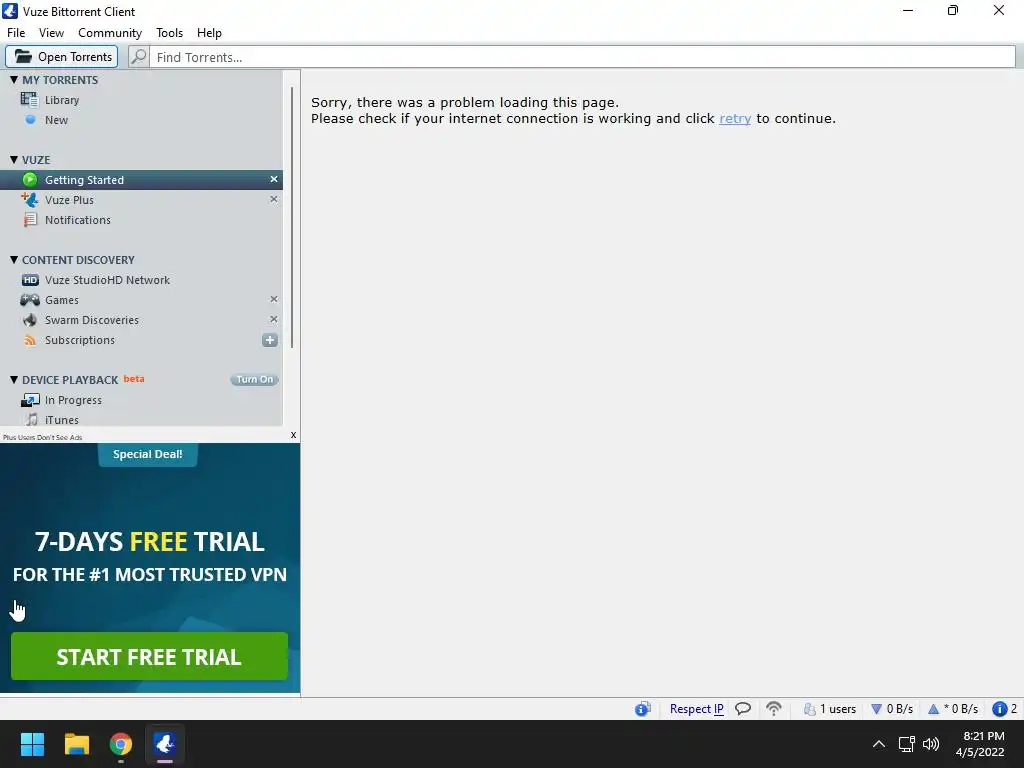Click the Games controller icon

[x=30, y=300]
